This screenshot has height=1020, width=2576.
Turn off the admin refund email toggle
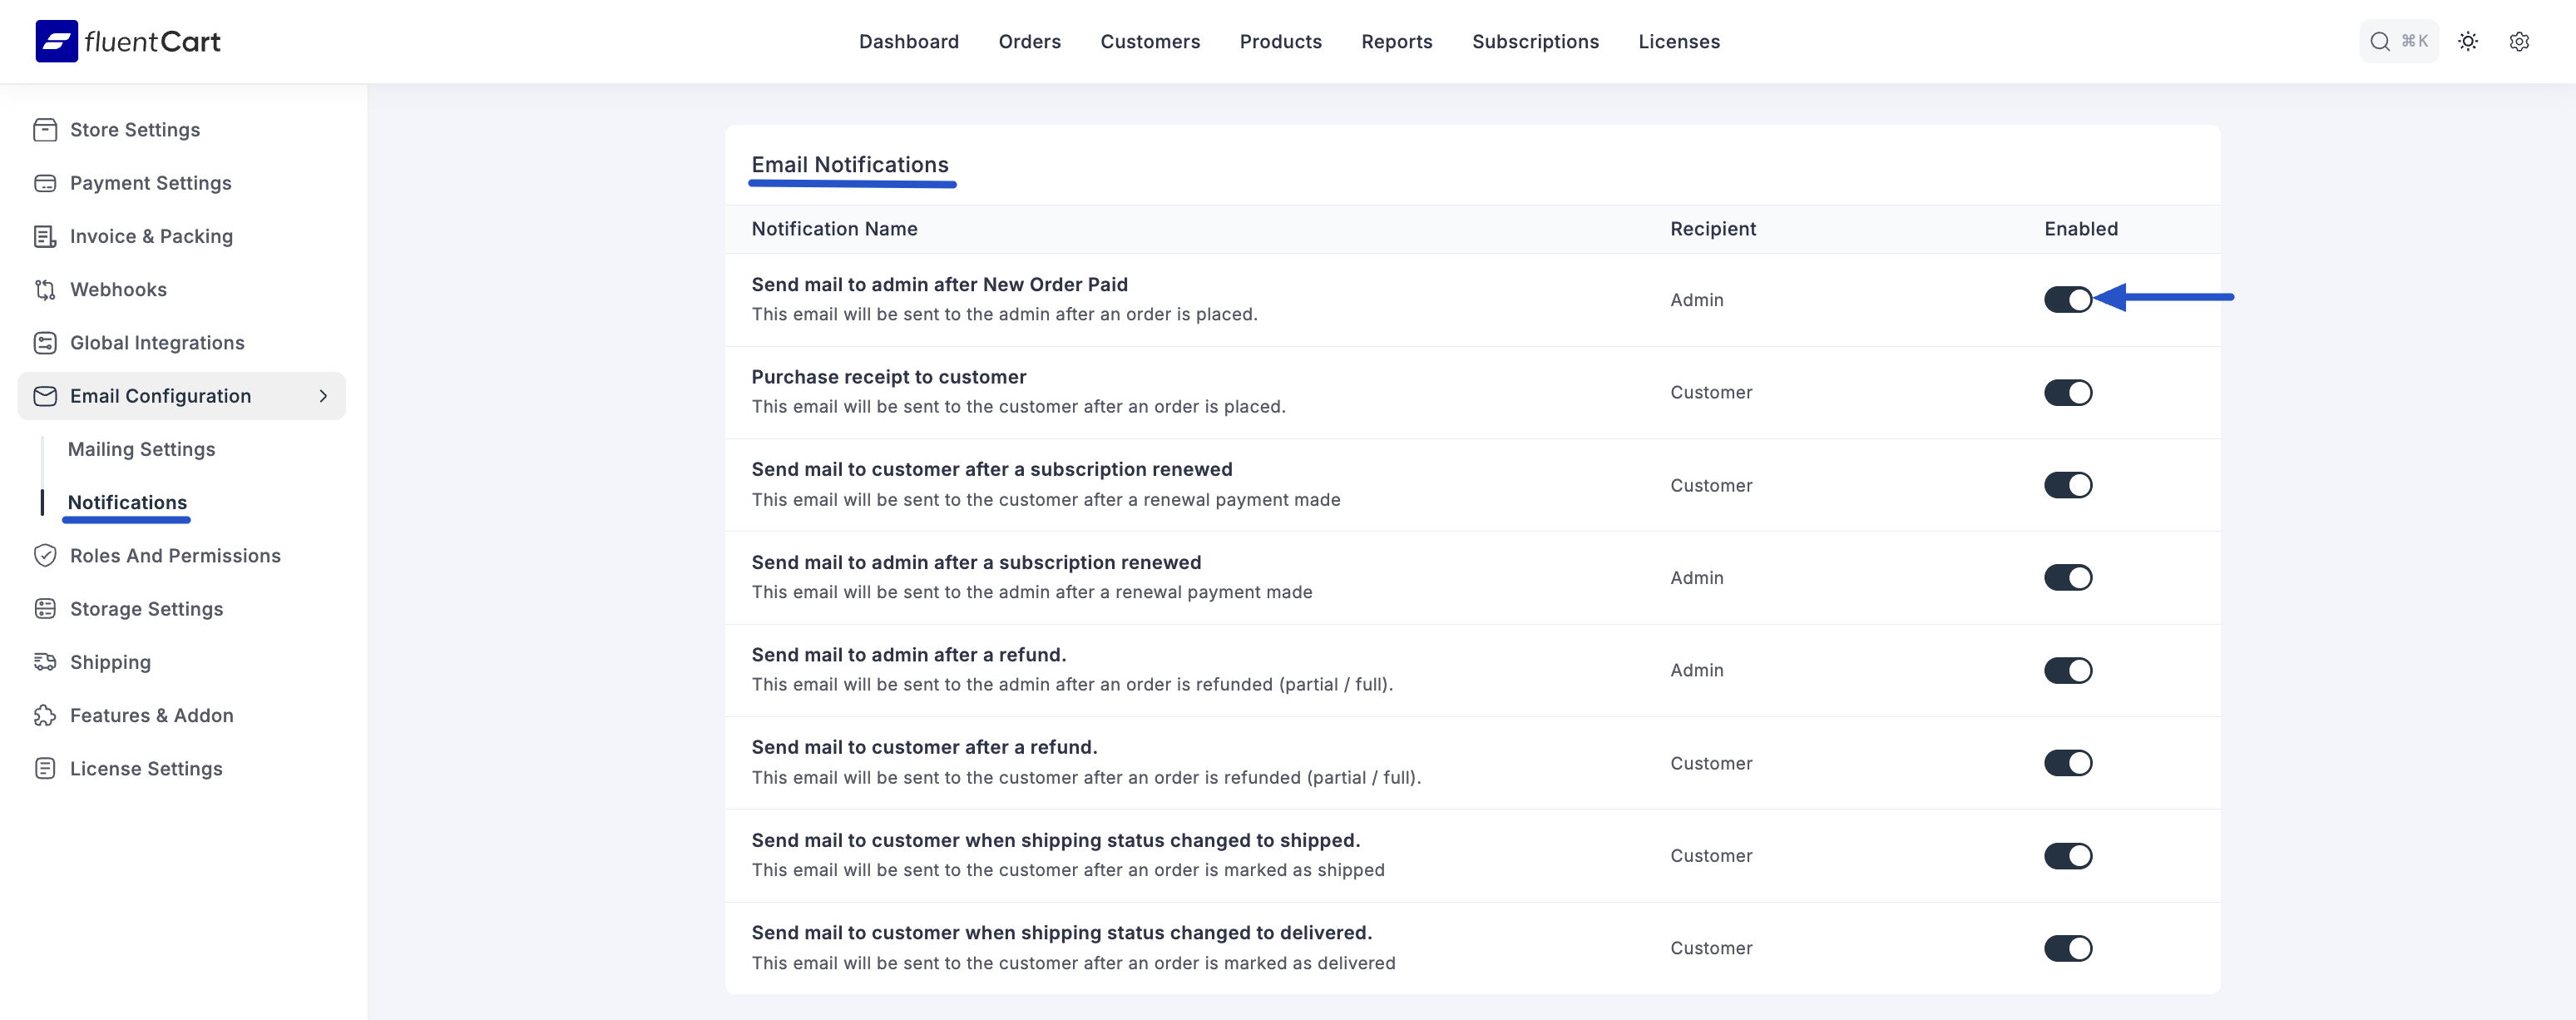click(2067, 671)
